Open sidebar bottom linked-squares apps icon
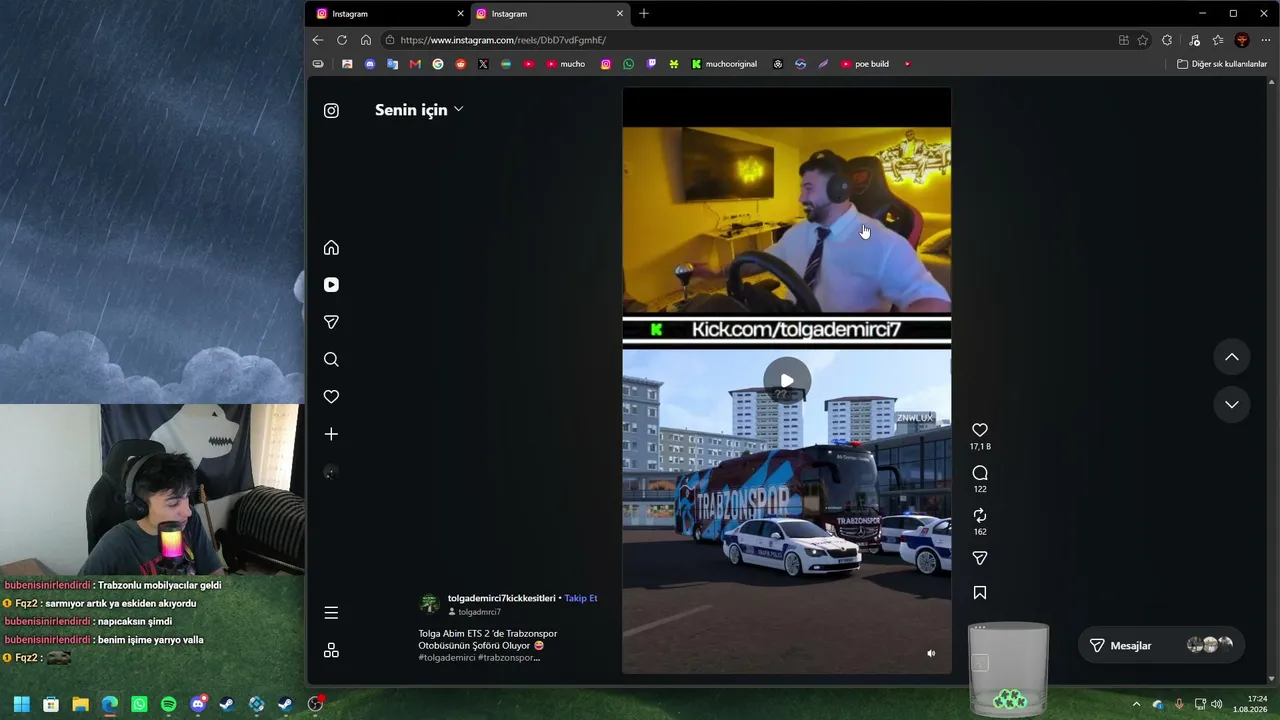This screenshot has width=1280, height=720. [x=331, y=651]
